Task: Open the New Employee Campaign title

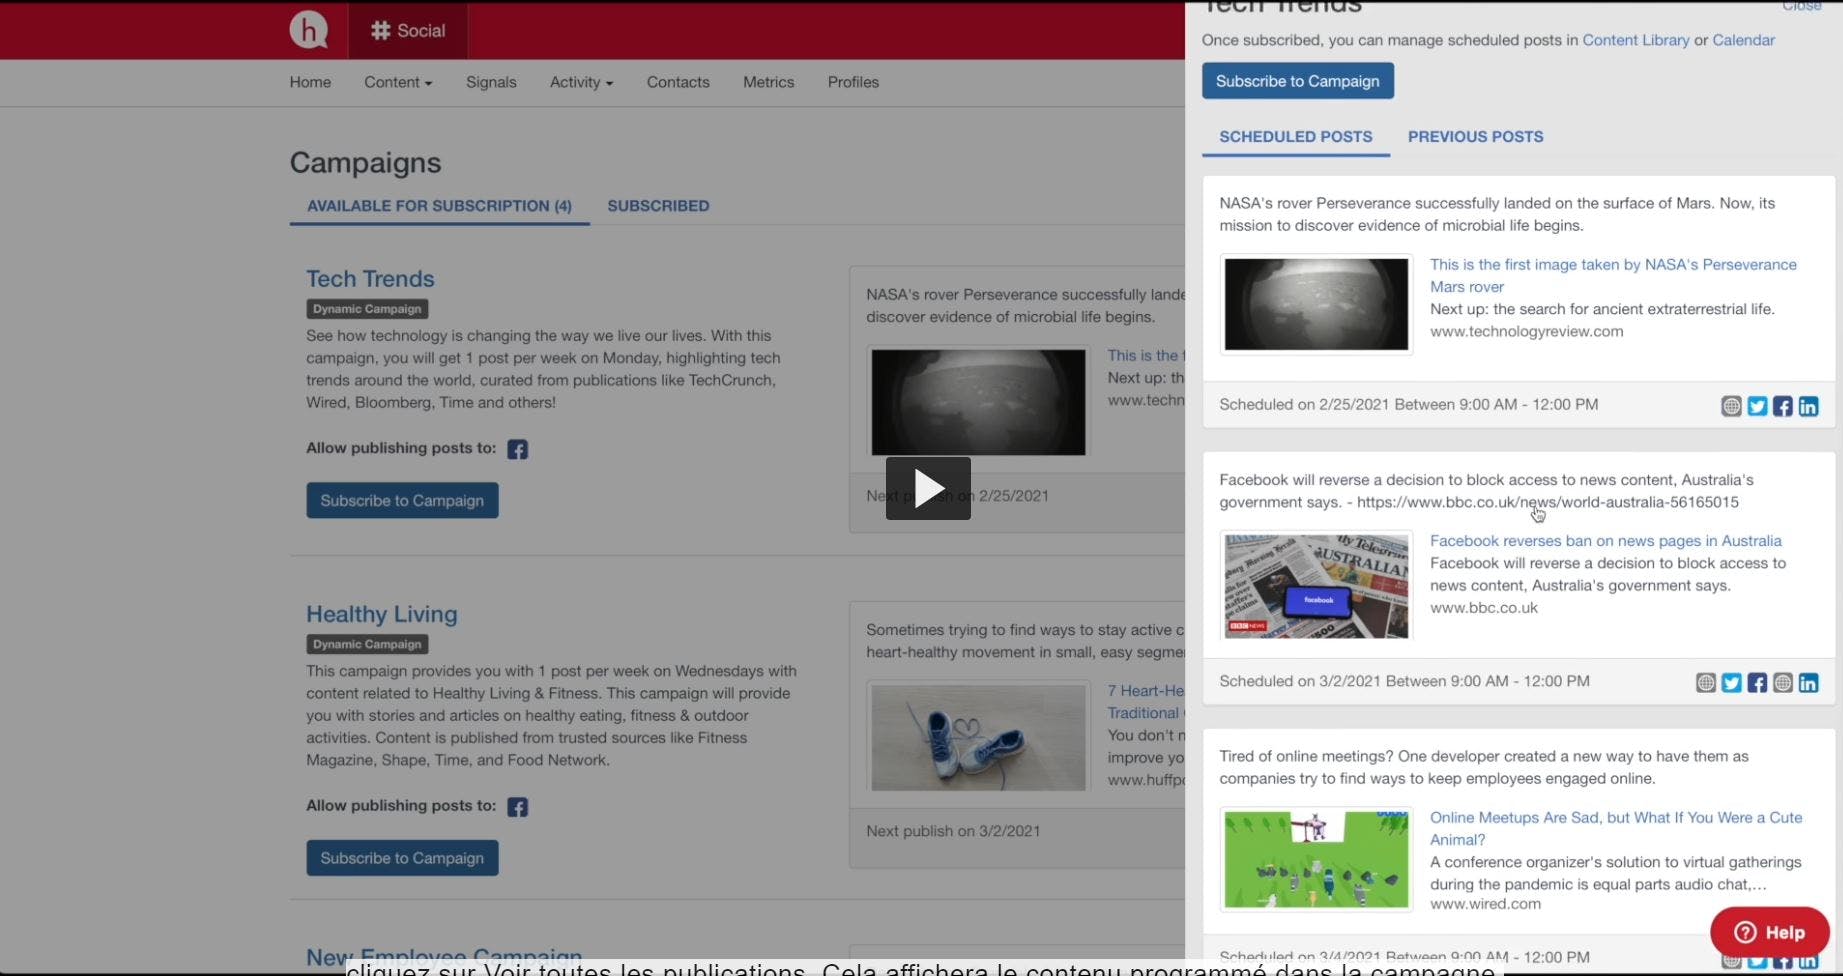Action: pos(443,958)
